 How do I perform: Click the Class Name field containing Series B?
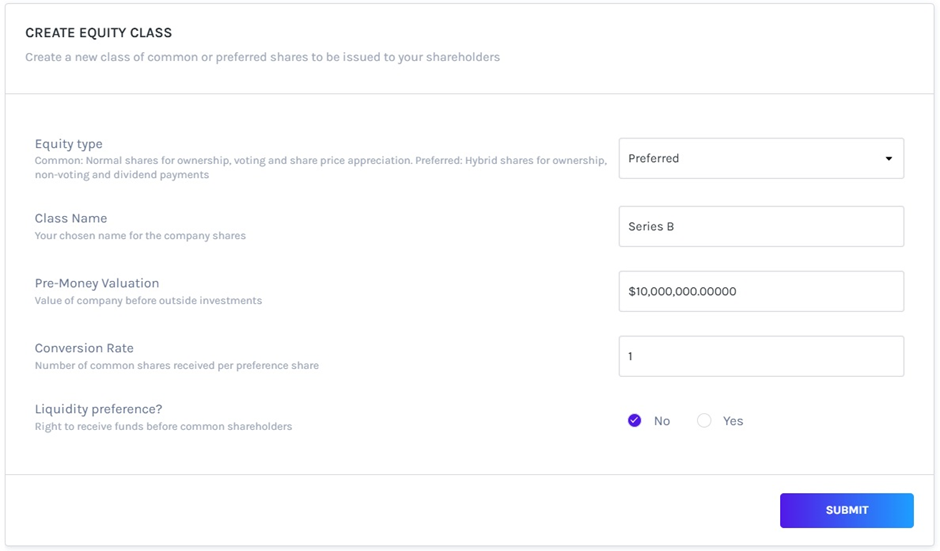pyautogui.click(x=760, y=227)
